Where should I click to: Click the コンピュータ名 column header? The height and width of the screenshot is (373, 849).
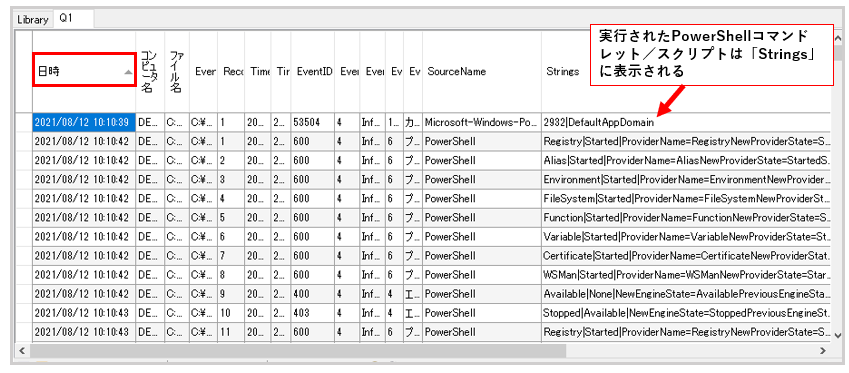150,71
